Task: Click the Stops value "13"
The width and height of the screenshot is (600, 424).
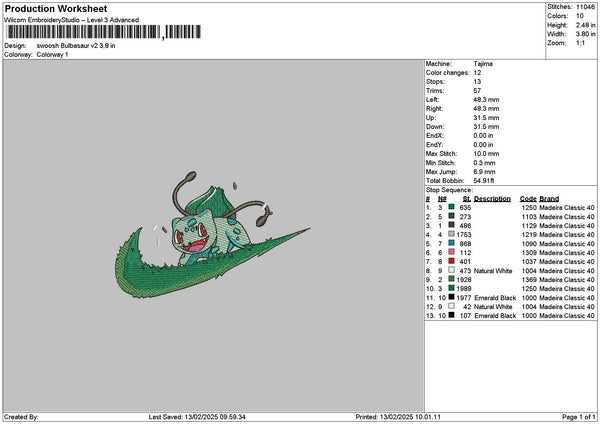Action: [477, 82]
